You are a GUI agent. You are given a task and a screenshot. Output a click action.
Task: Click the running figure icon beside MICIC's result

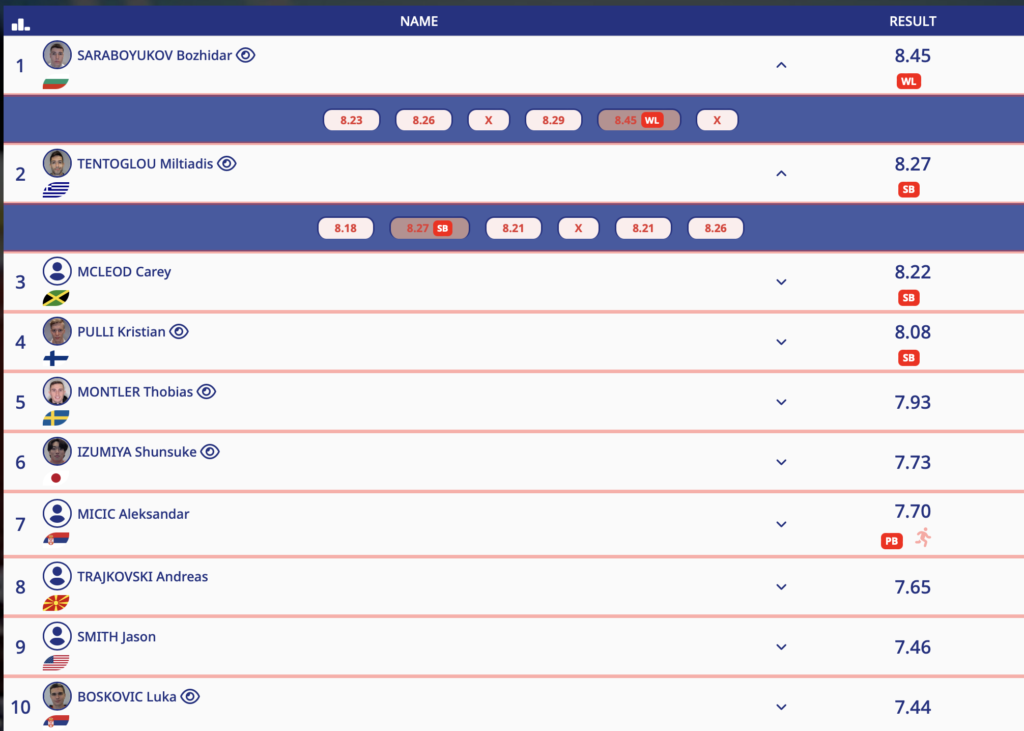click(x=923, y=538)
